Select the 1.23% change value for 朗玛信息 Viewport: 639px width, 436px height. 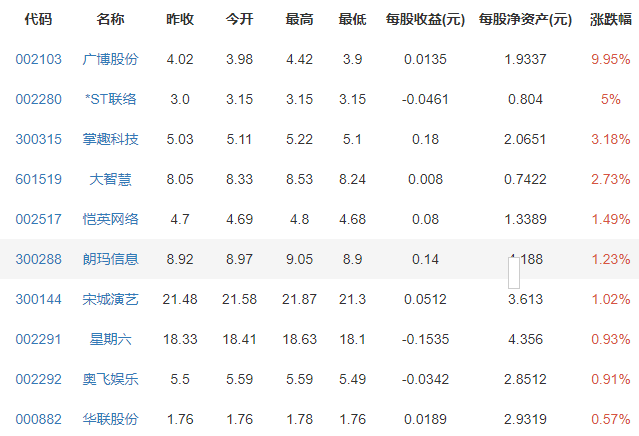click(611, 259)
